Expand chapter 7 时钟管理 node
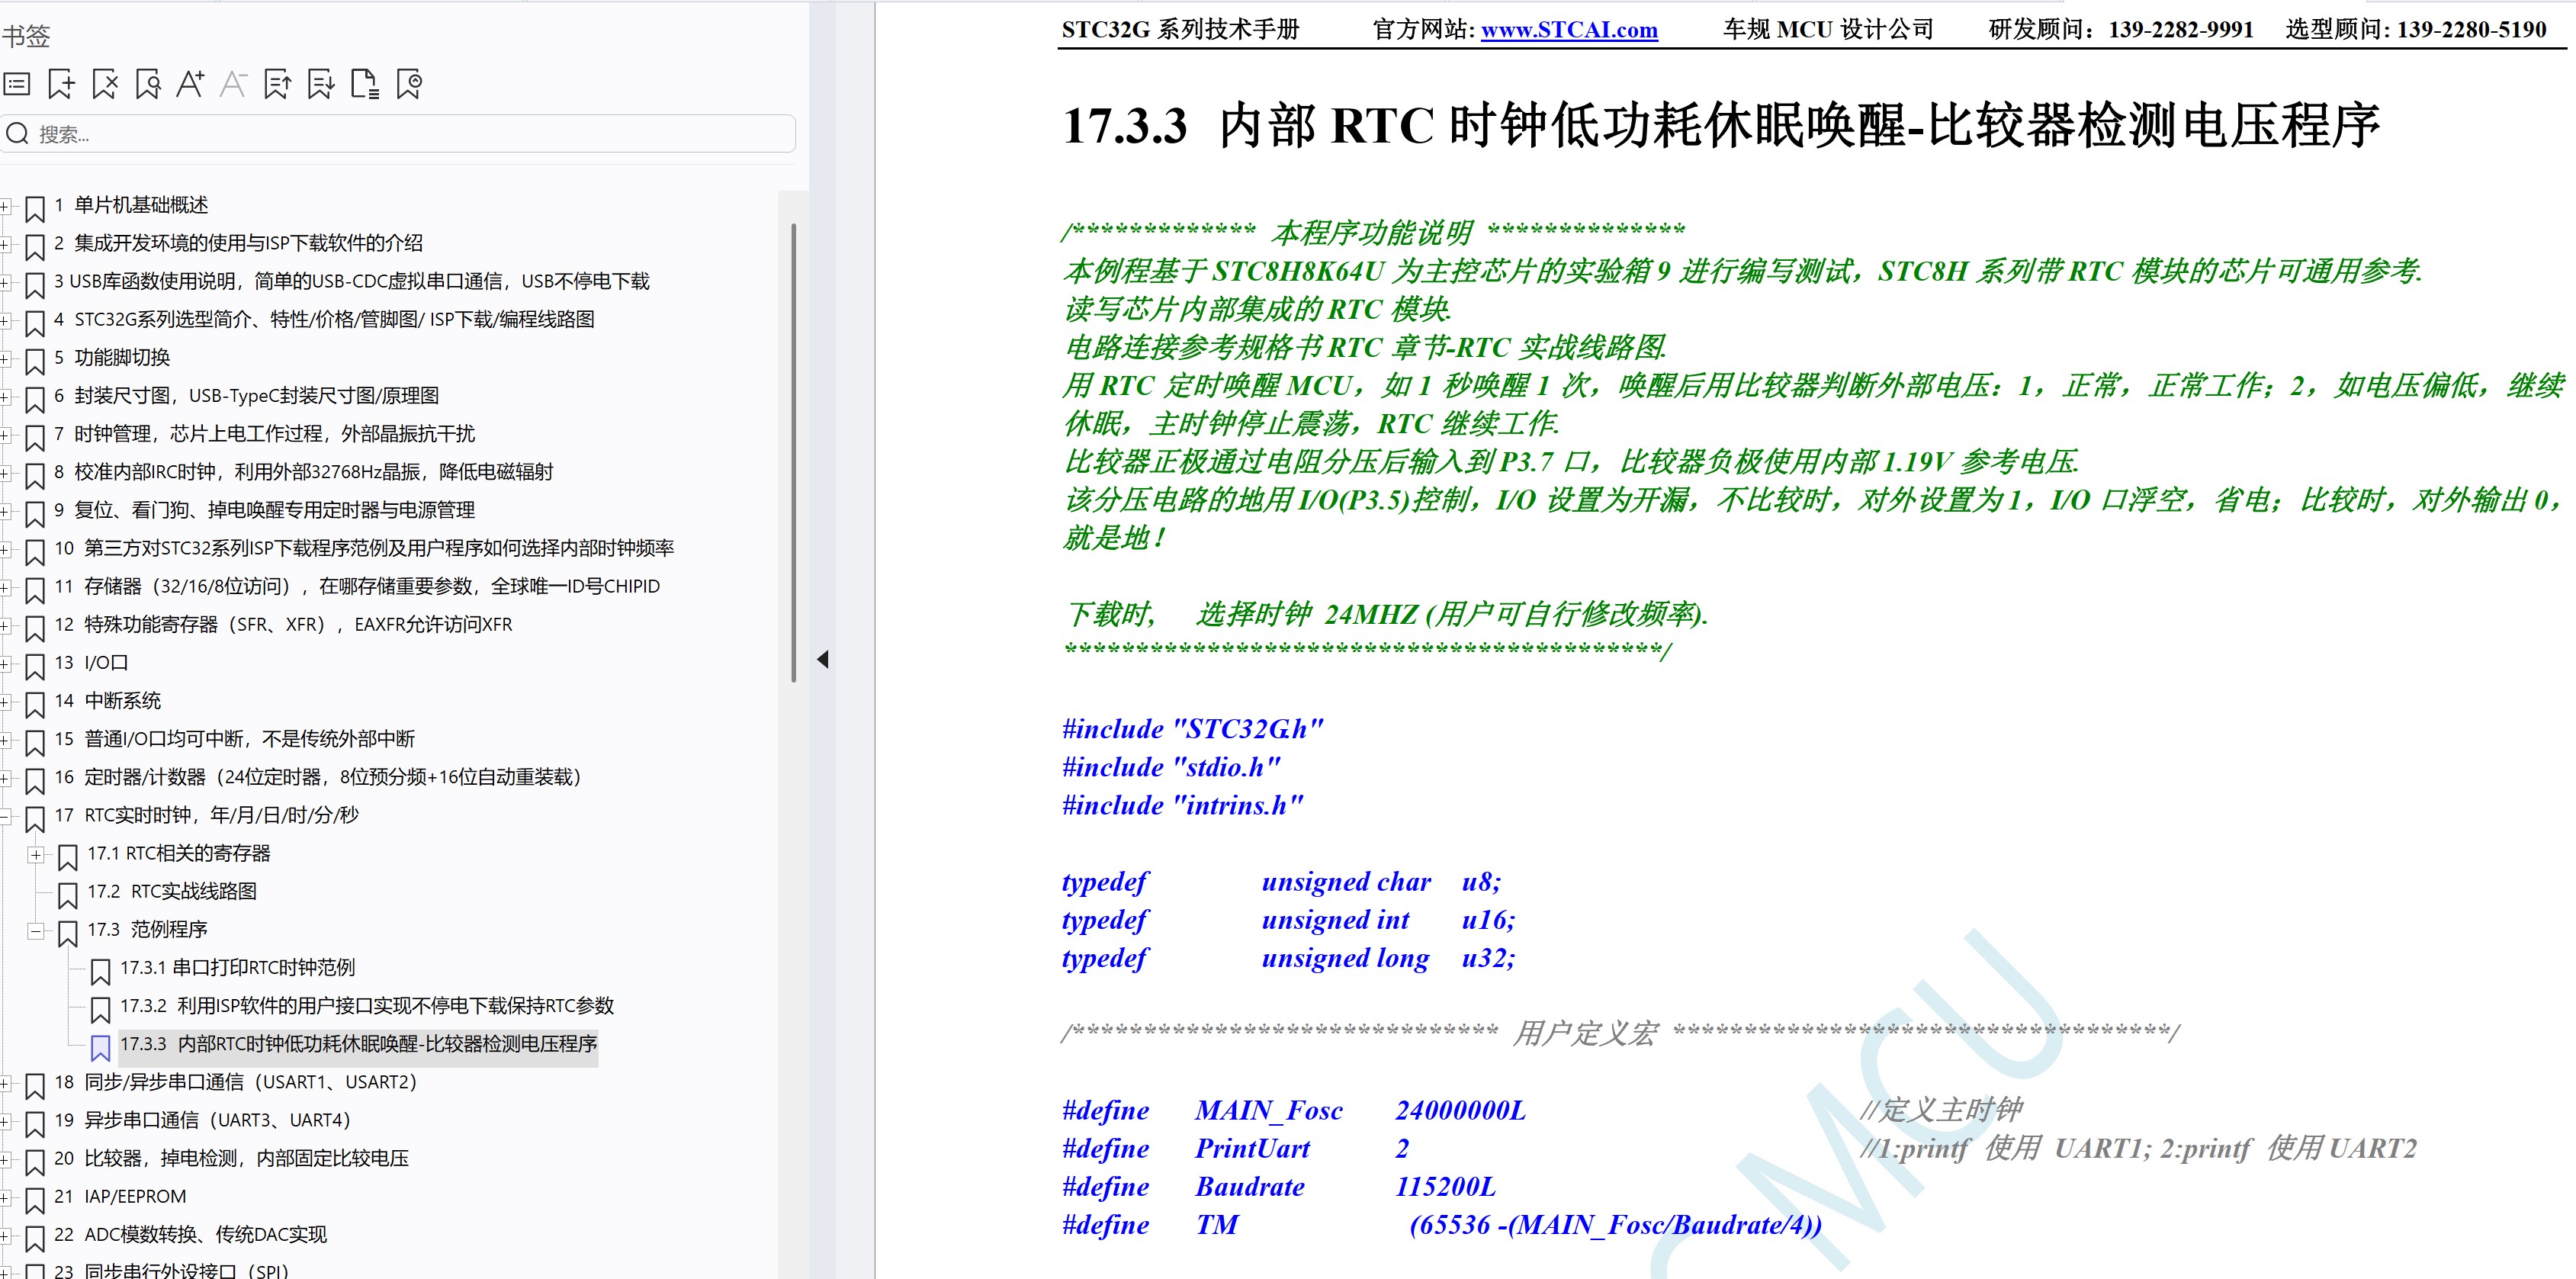 point(4,435)
